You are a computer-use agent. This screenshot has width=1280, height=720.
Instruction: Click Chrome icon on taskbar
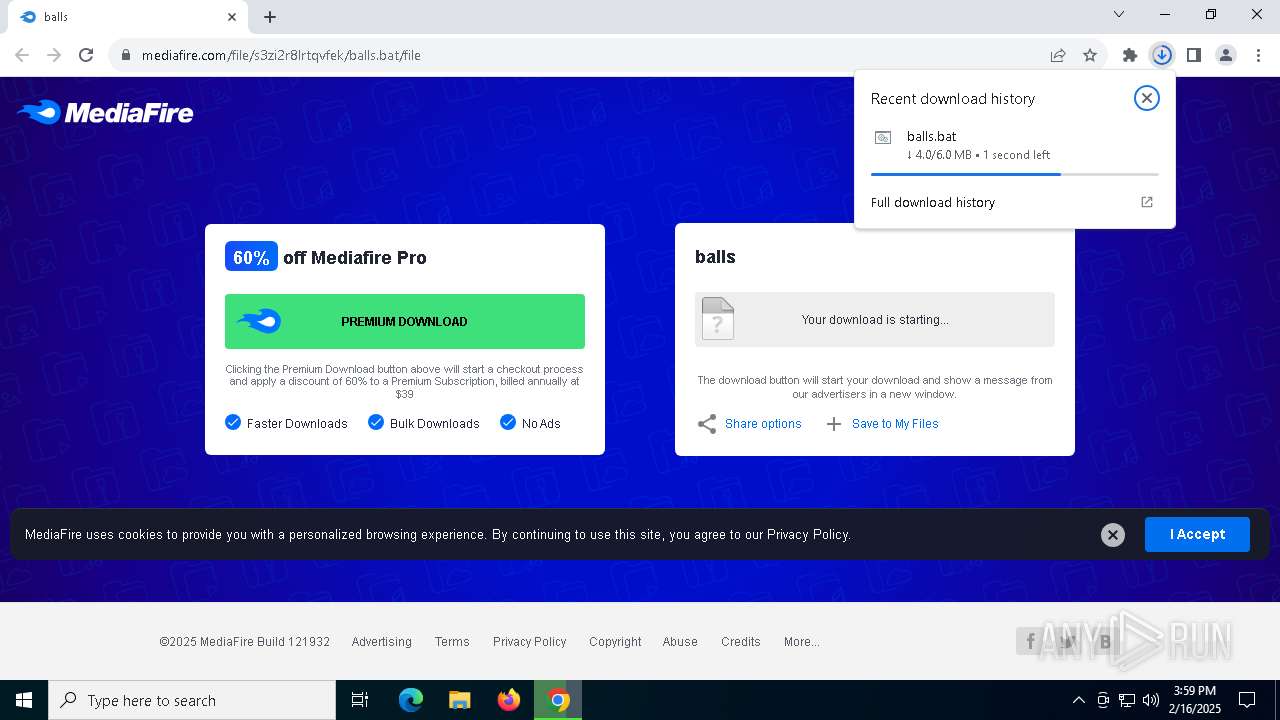tap(558, 700)
